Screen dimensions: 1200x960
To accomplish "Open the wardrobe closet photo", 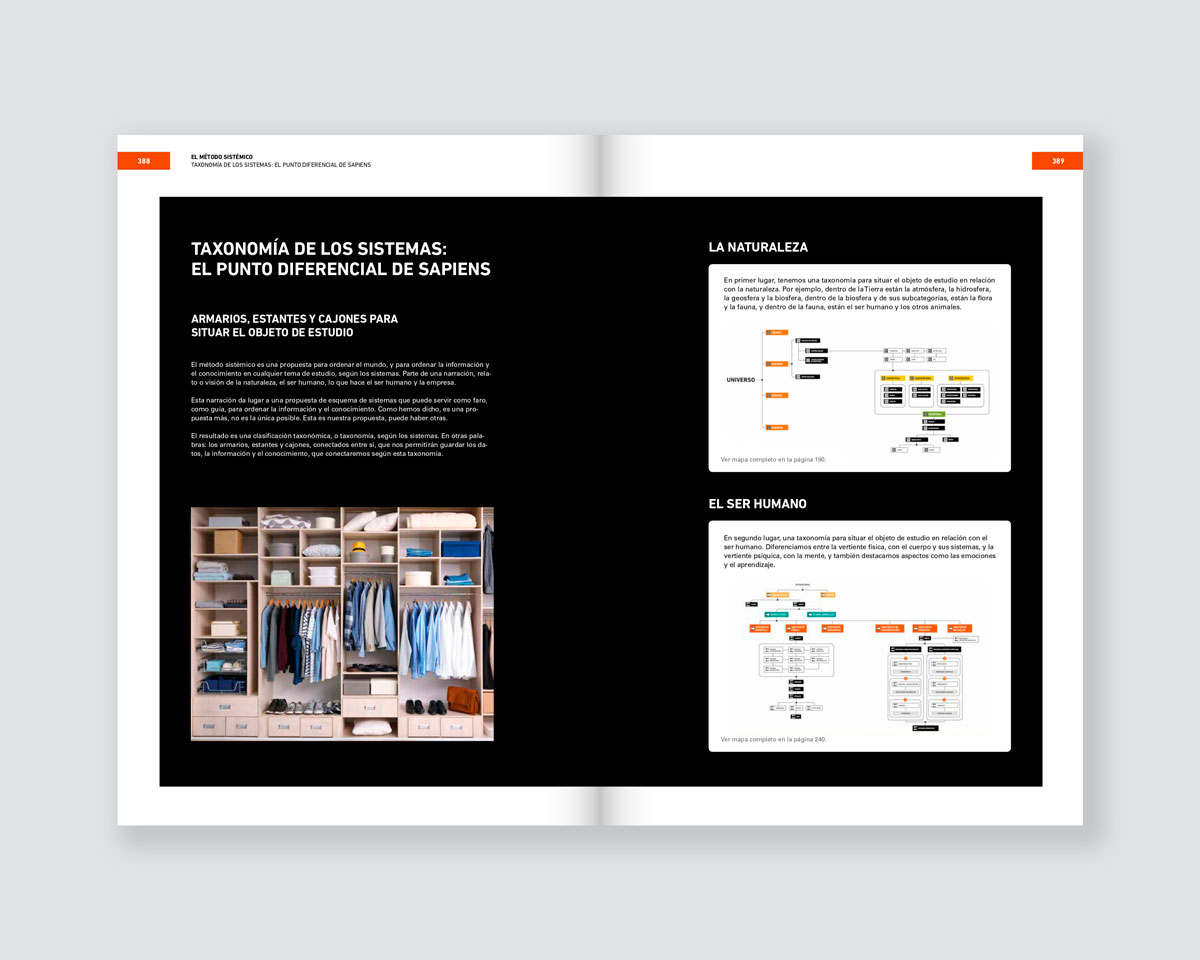I will (342, 623).
